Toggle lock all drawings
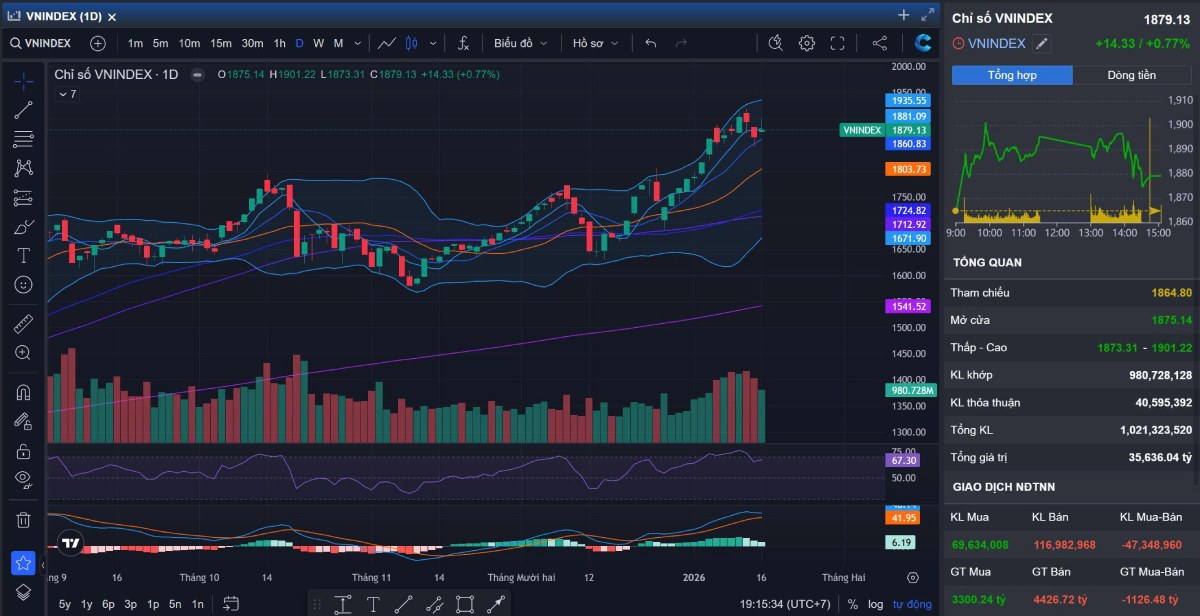The image size is (1200, 616). tap(23, 451)
